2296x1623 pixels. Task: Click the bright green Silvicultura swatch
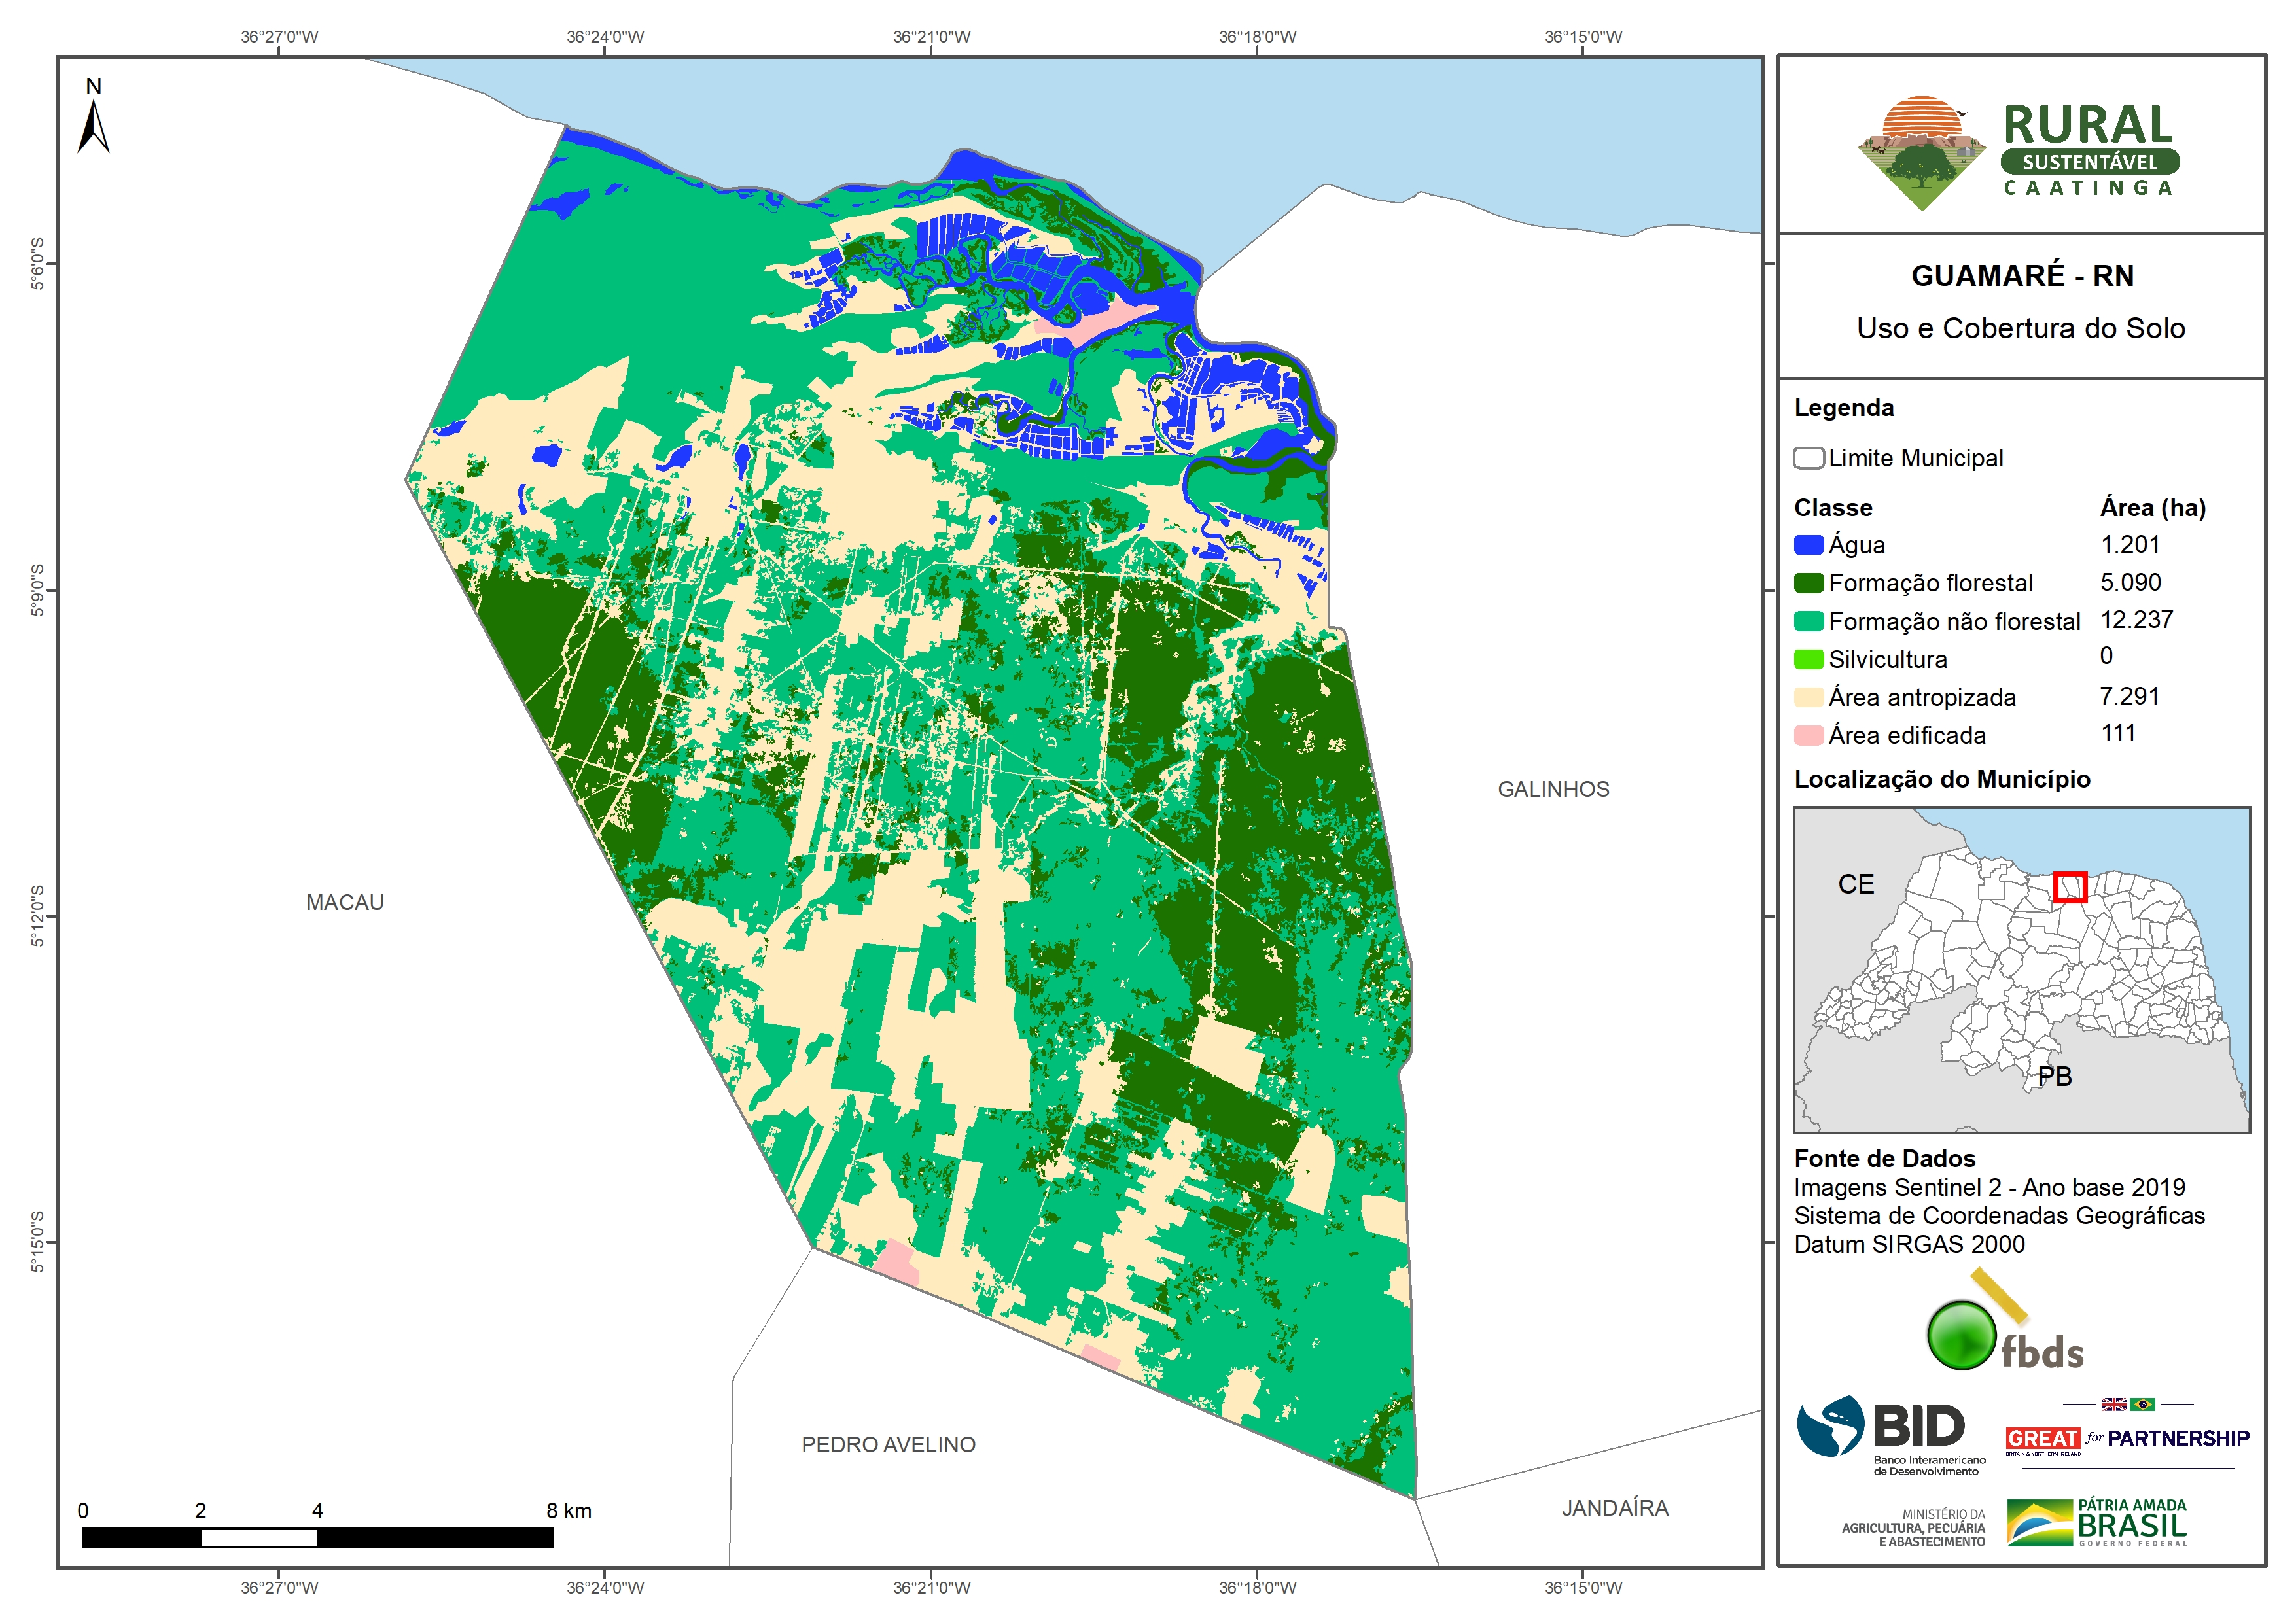(x=1808, y=659)
